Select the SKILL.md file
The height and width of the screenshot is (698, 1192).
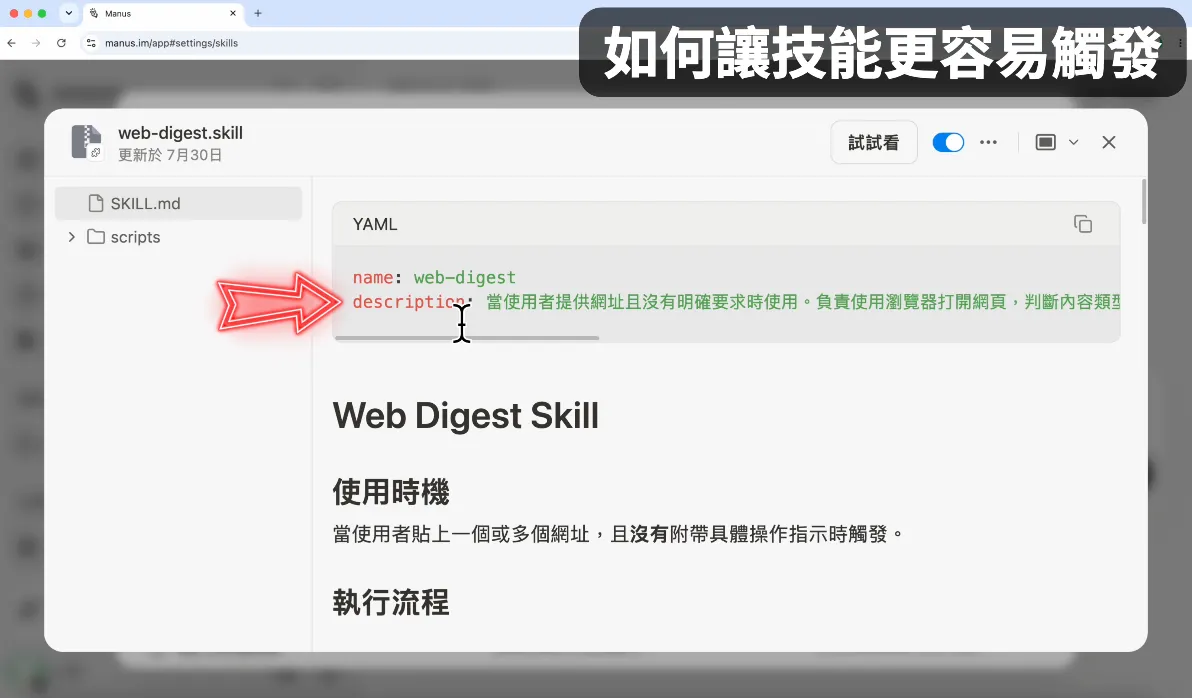click(x=179, y=203)
